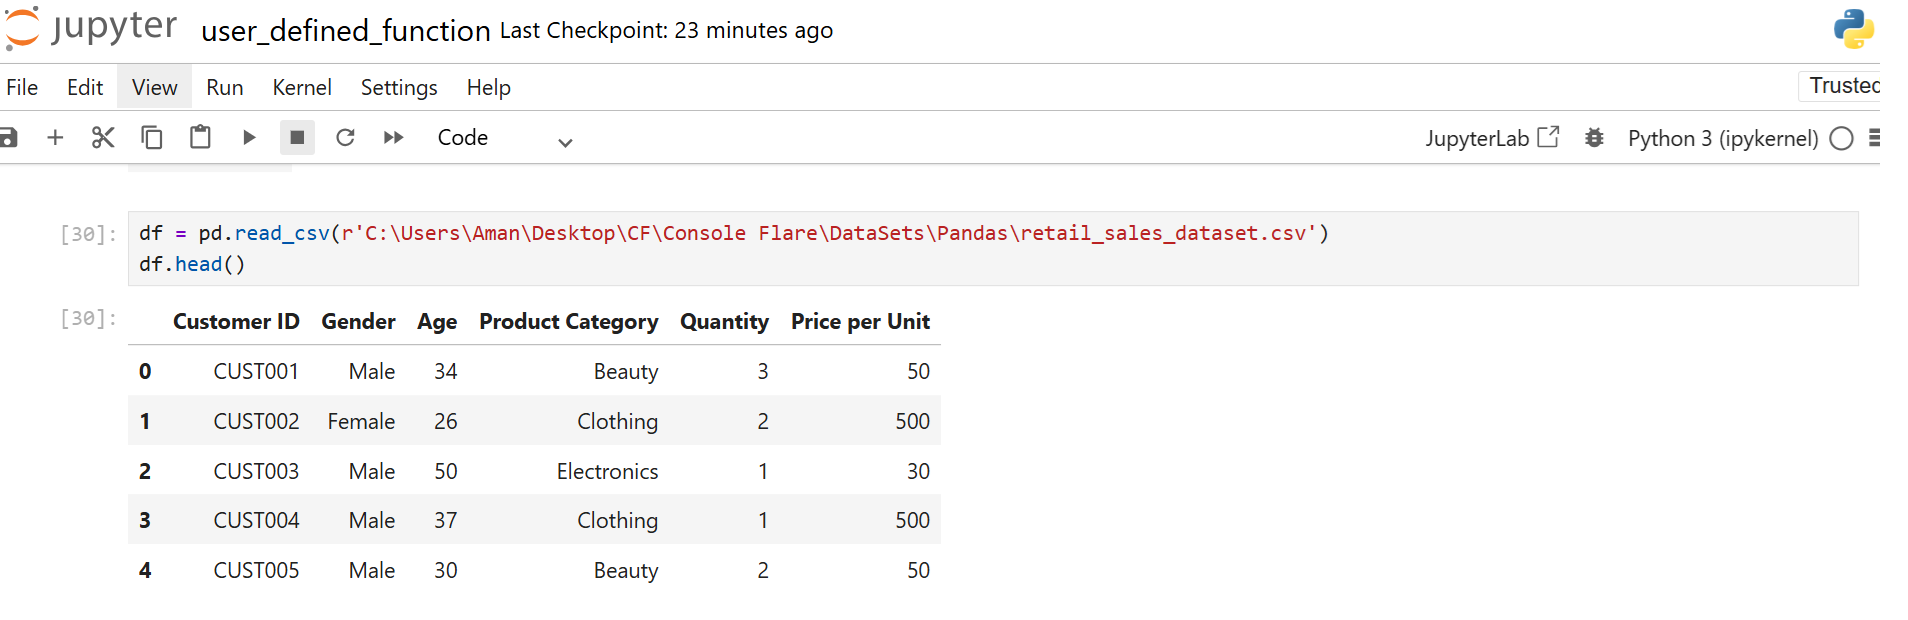Expand the Code cell type dropdown

[504, 139]
